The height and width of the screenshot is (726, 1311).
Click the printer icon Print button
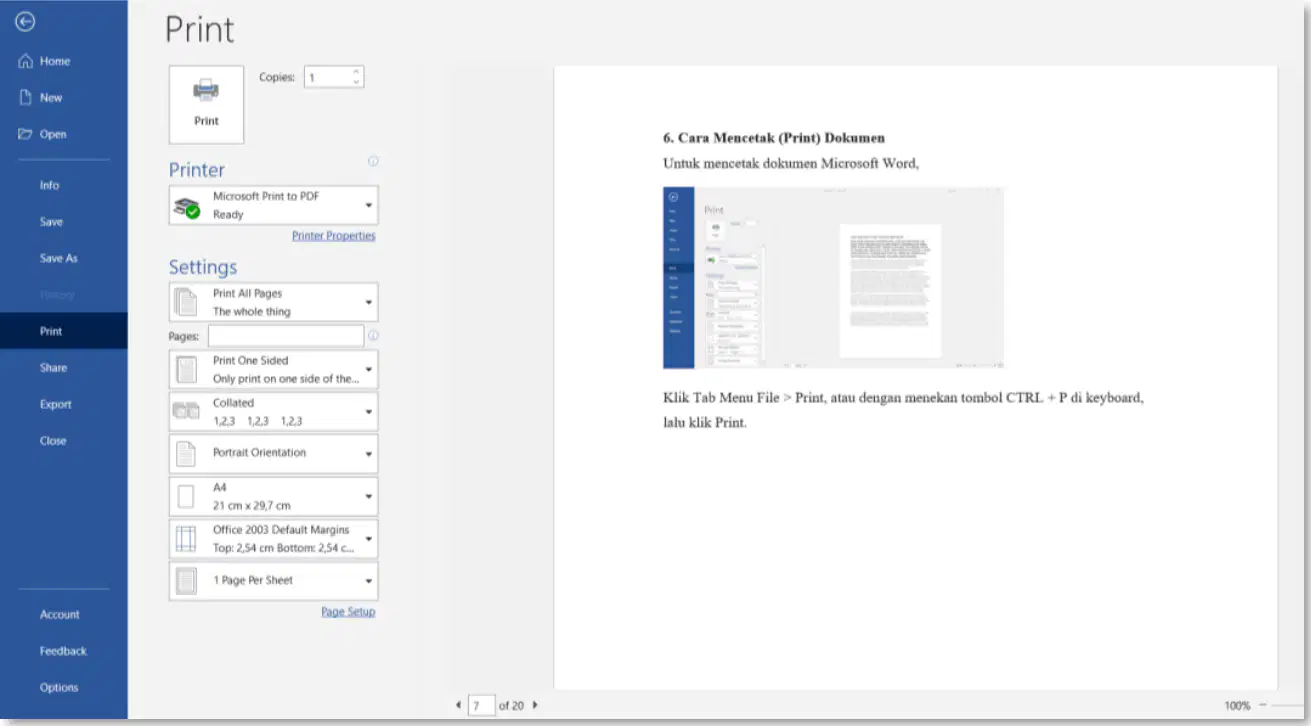click(206, 104)
